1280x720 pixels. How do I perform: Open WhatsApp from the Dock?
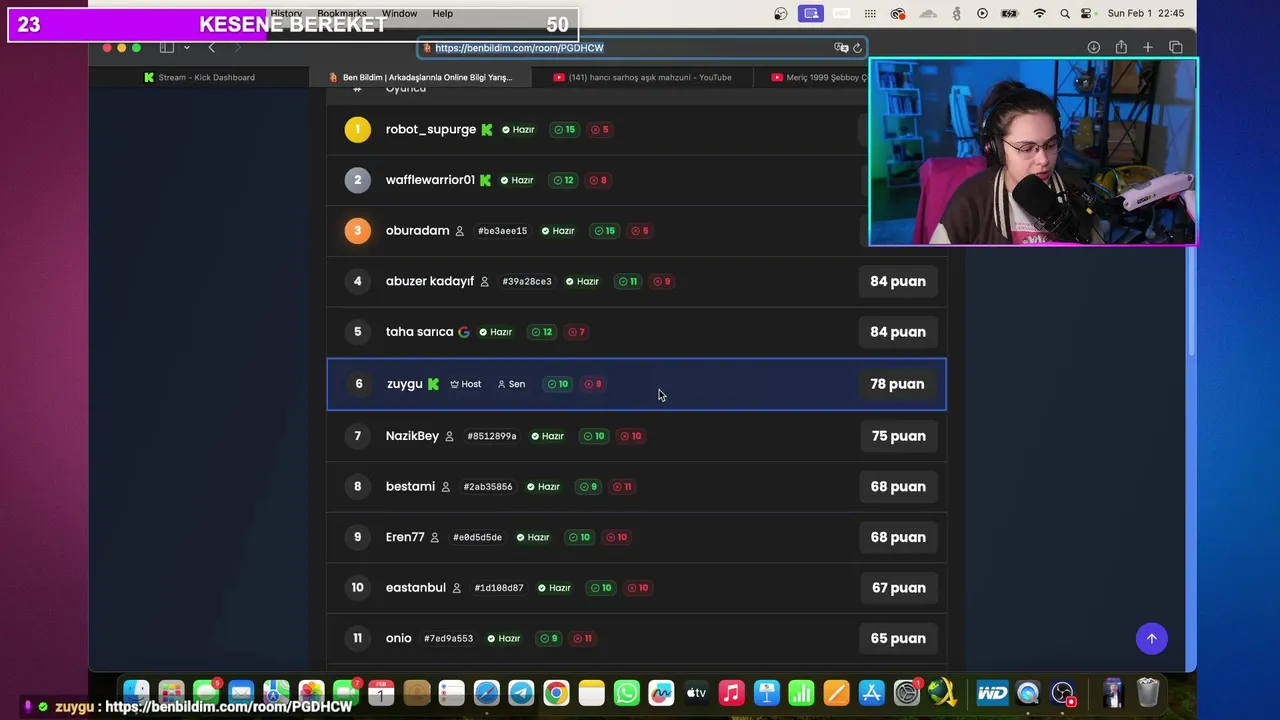626,693
